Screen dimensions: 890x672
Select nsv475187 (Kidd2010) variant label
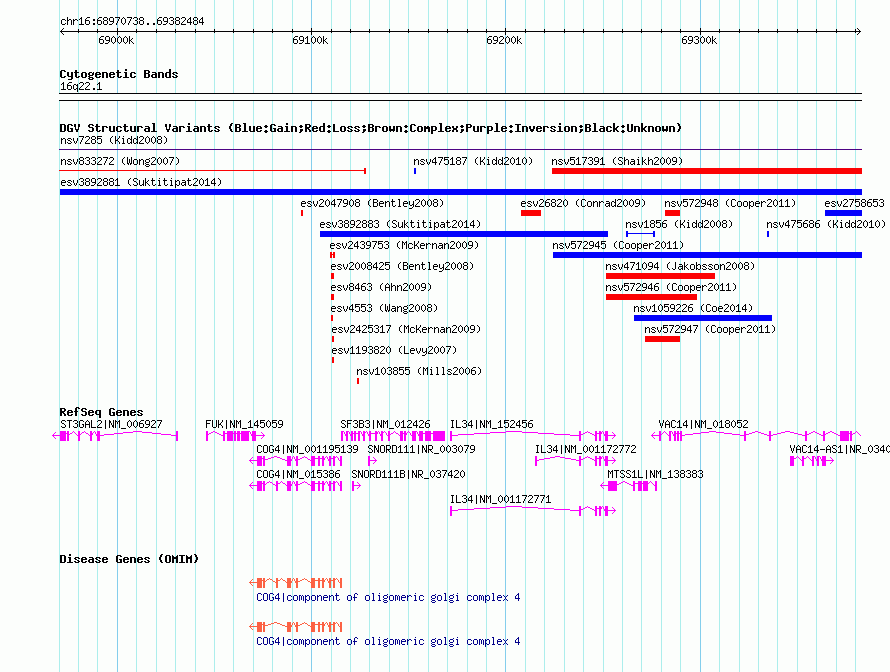473,161
